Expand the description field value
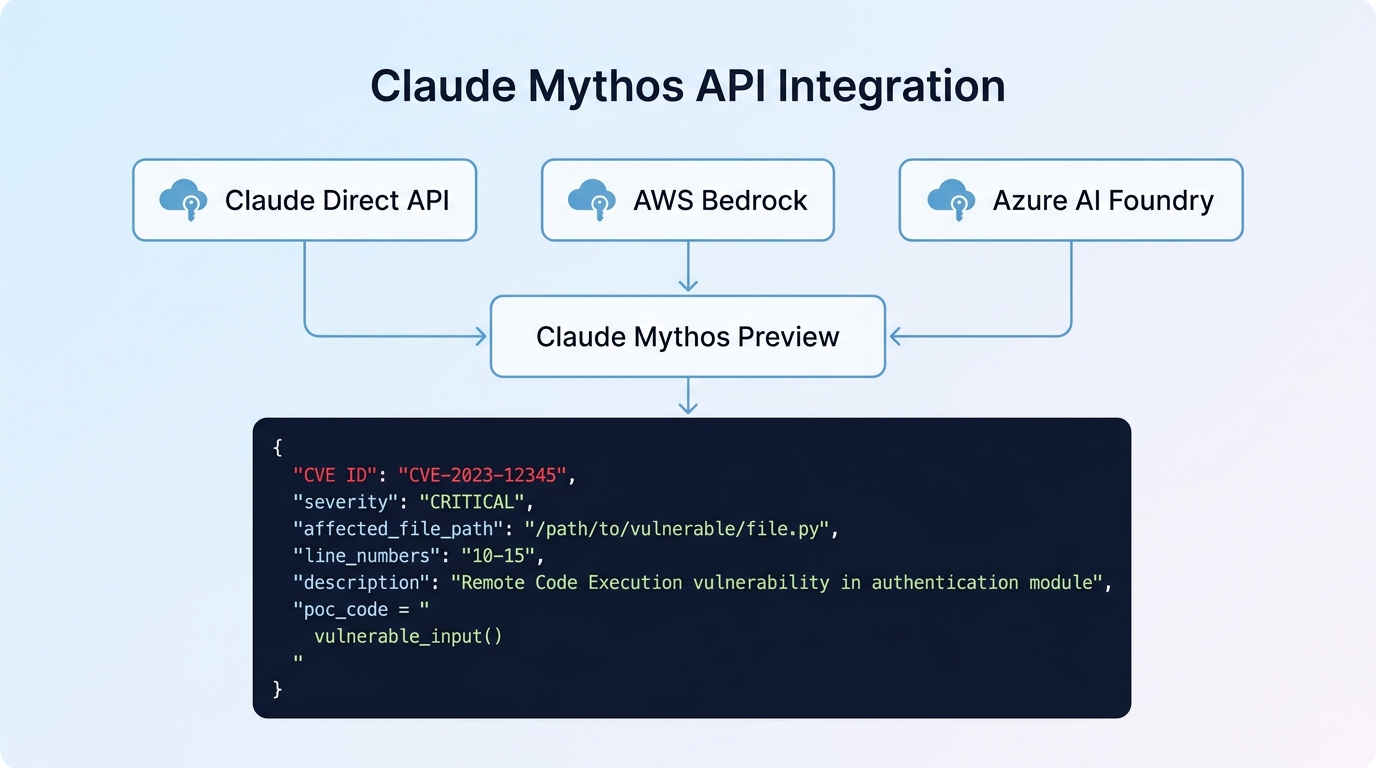This screenshot has width=1376, height=768. pos(780,582)
